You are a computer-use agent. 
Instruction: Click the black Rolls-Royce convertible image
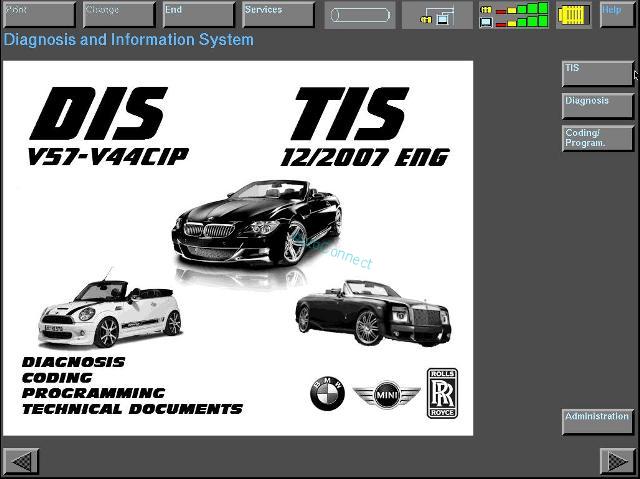373,313
